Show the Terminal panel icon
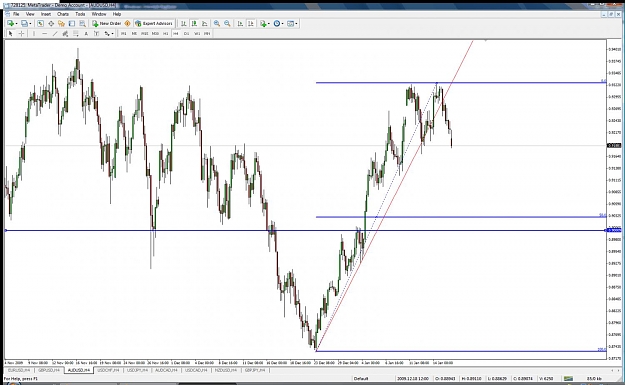 tap(72, 24)
